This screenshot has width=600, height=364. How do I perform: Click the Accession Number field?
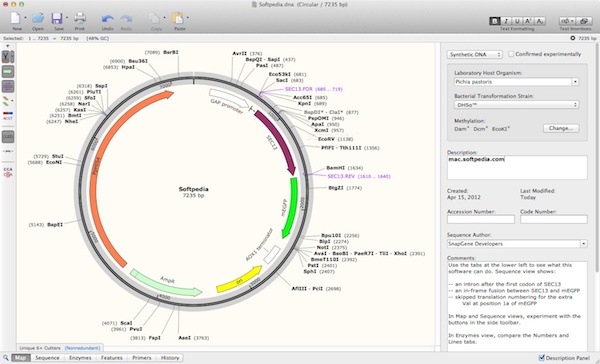click(481, 219)
